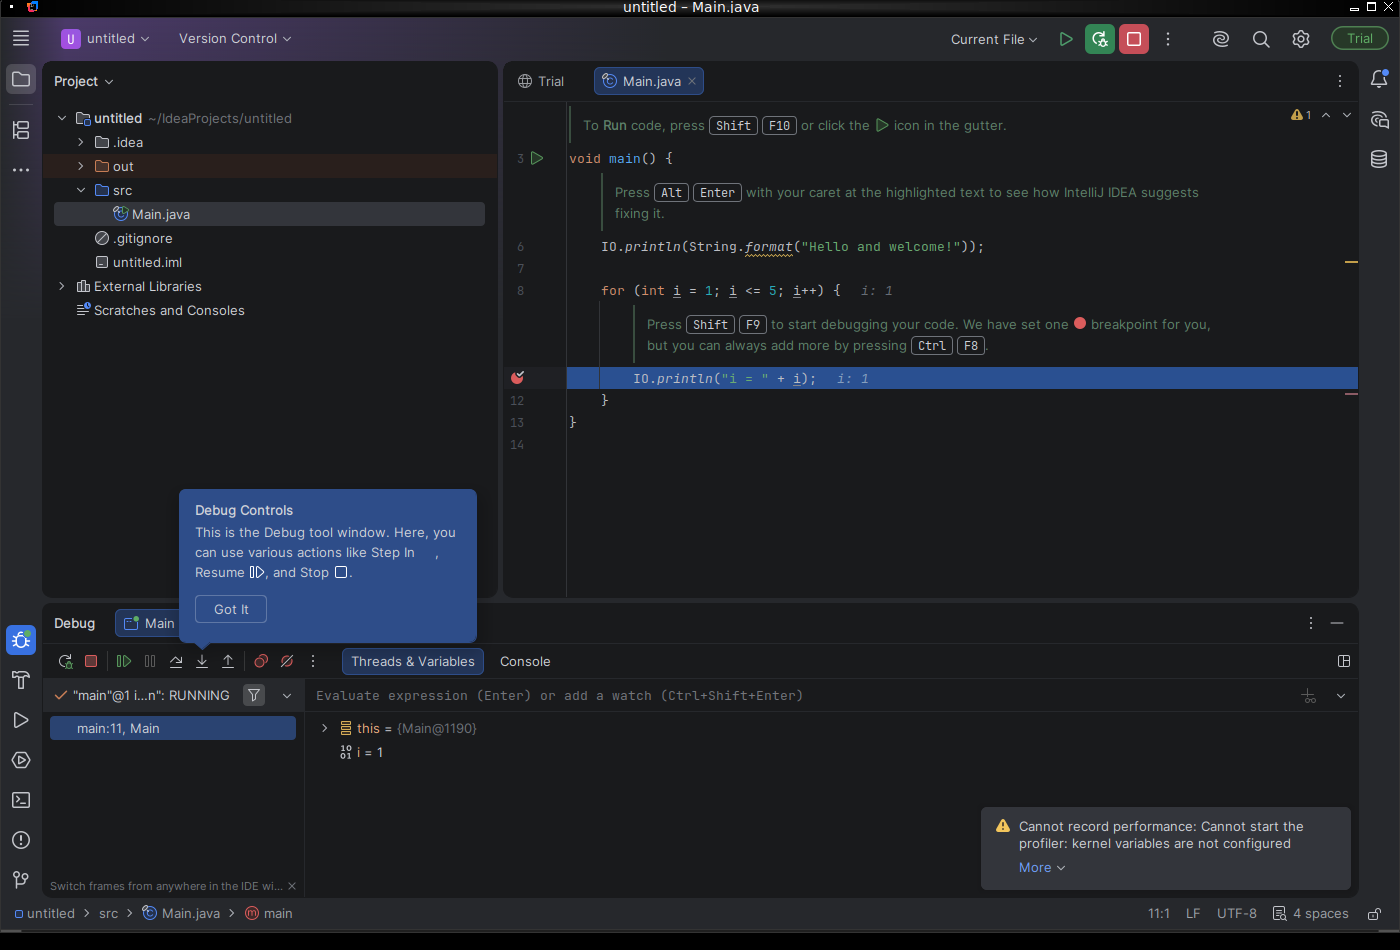Stop the running process in top toolbar
This screenshot has width=1400, height=950.
coord(1134,39)
